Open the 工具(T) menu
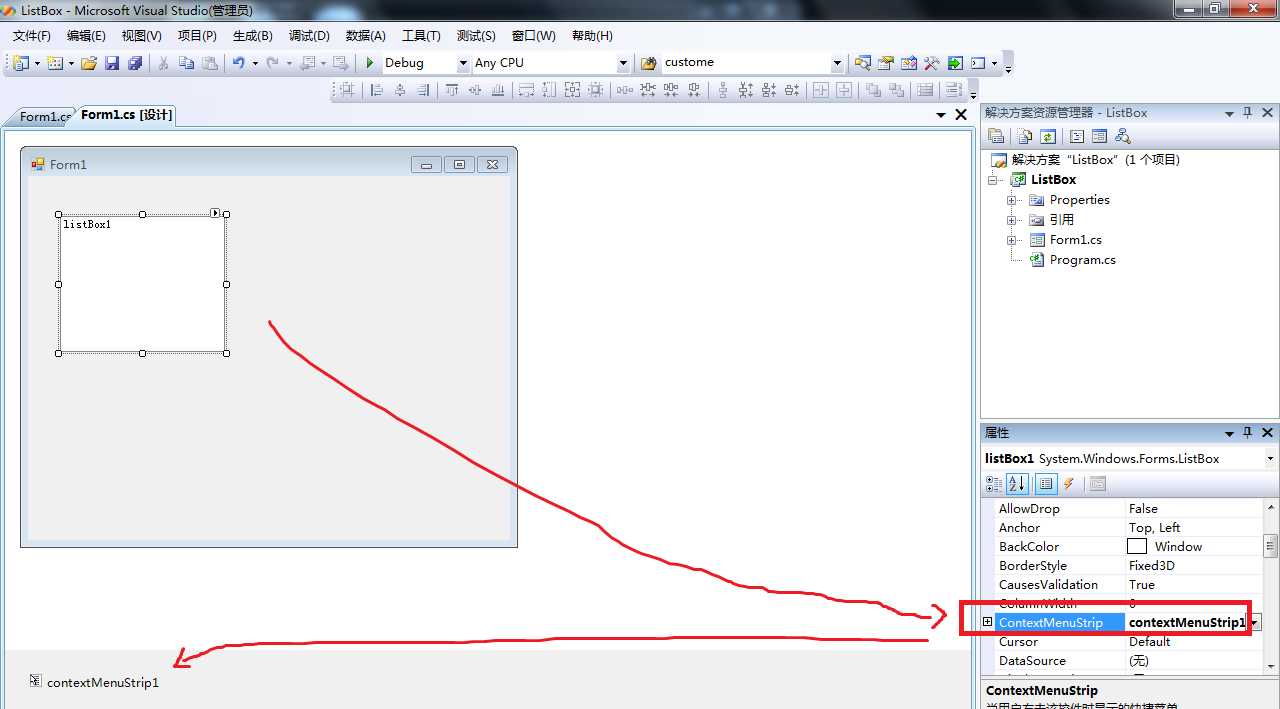1280x709 pixels. pyautogui.click(x=421, y=36)
